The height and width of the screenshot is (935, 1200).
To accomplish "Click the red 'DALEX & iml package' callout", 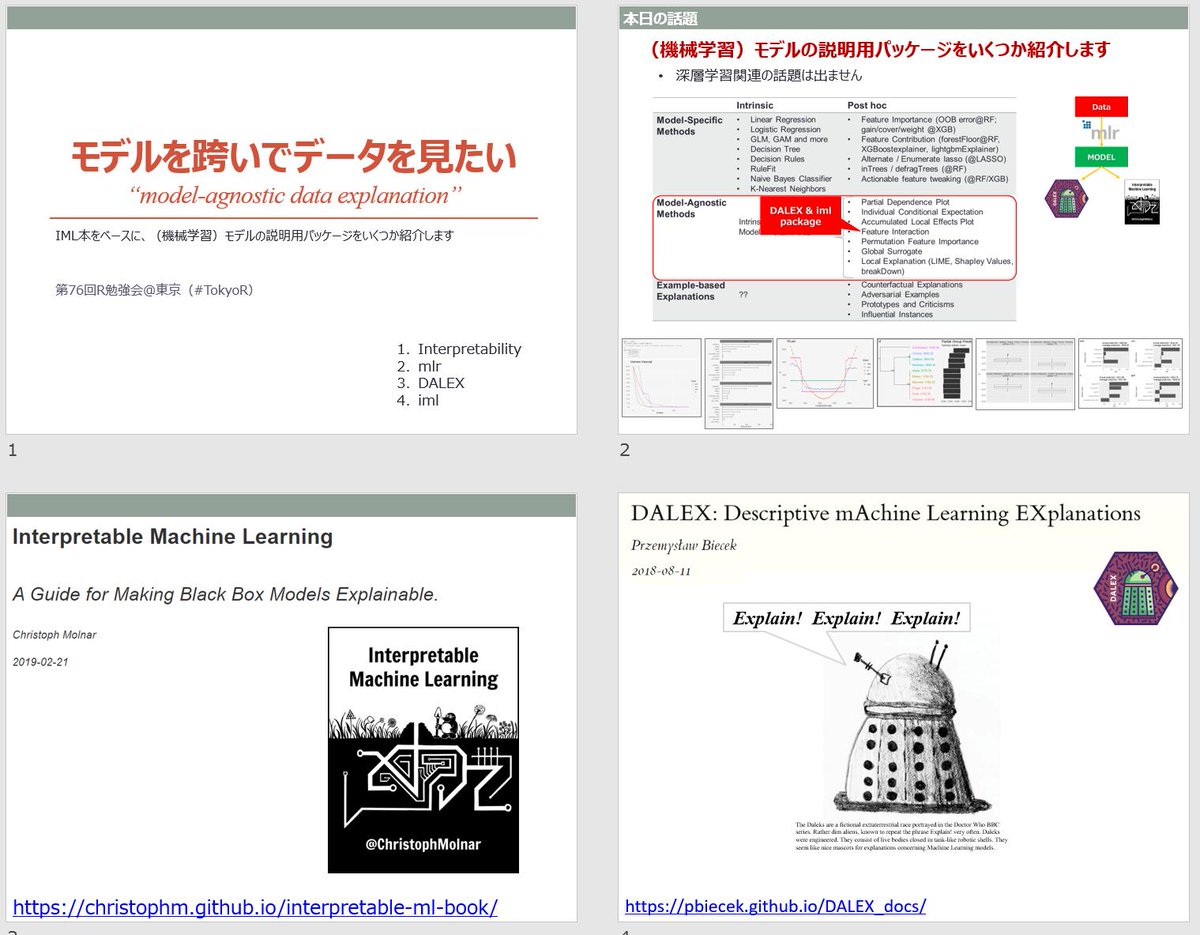I will (800, 216).
